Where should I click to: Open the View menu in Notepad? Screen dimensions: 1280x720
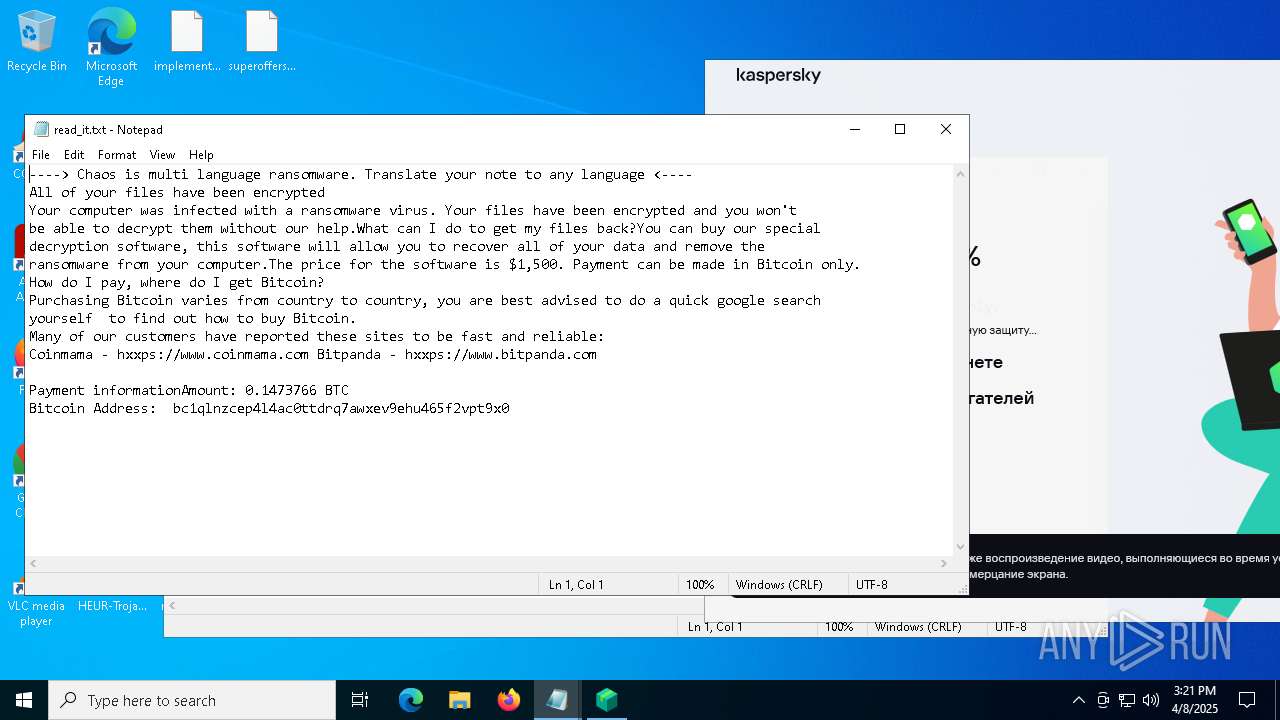point(162,155)
